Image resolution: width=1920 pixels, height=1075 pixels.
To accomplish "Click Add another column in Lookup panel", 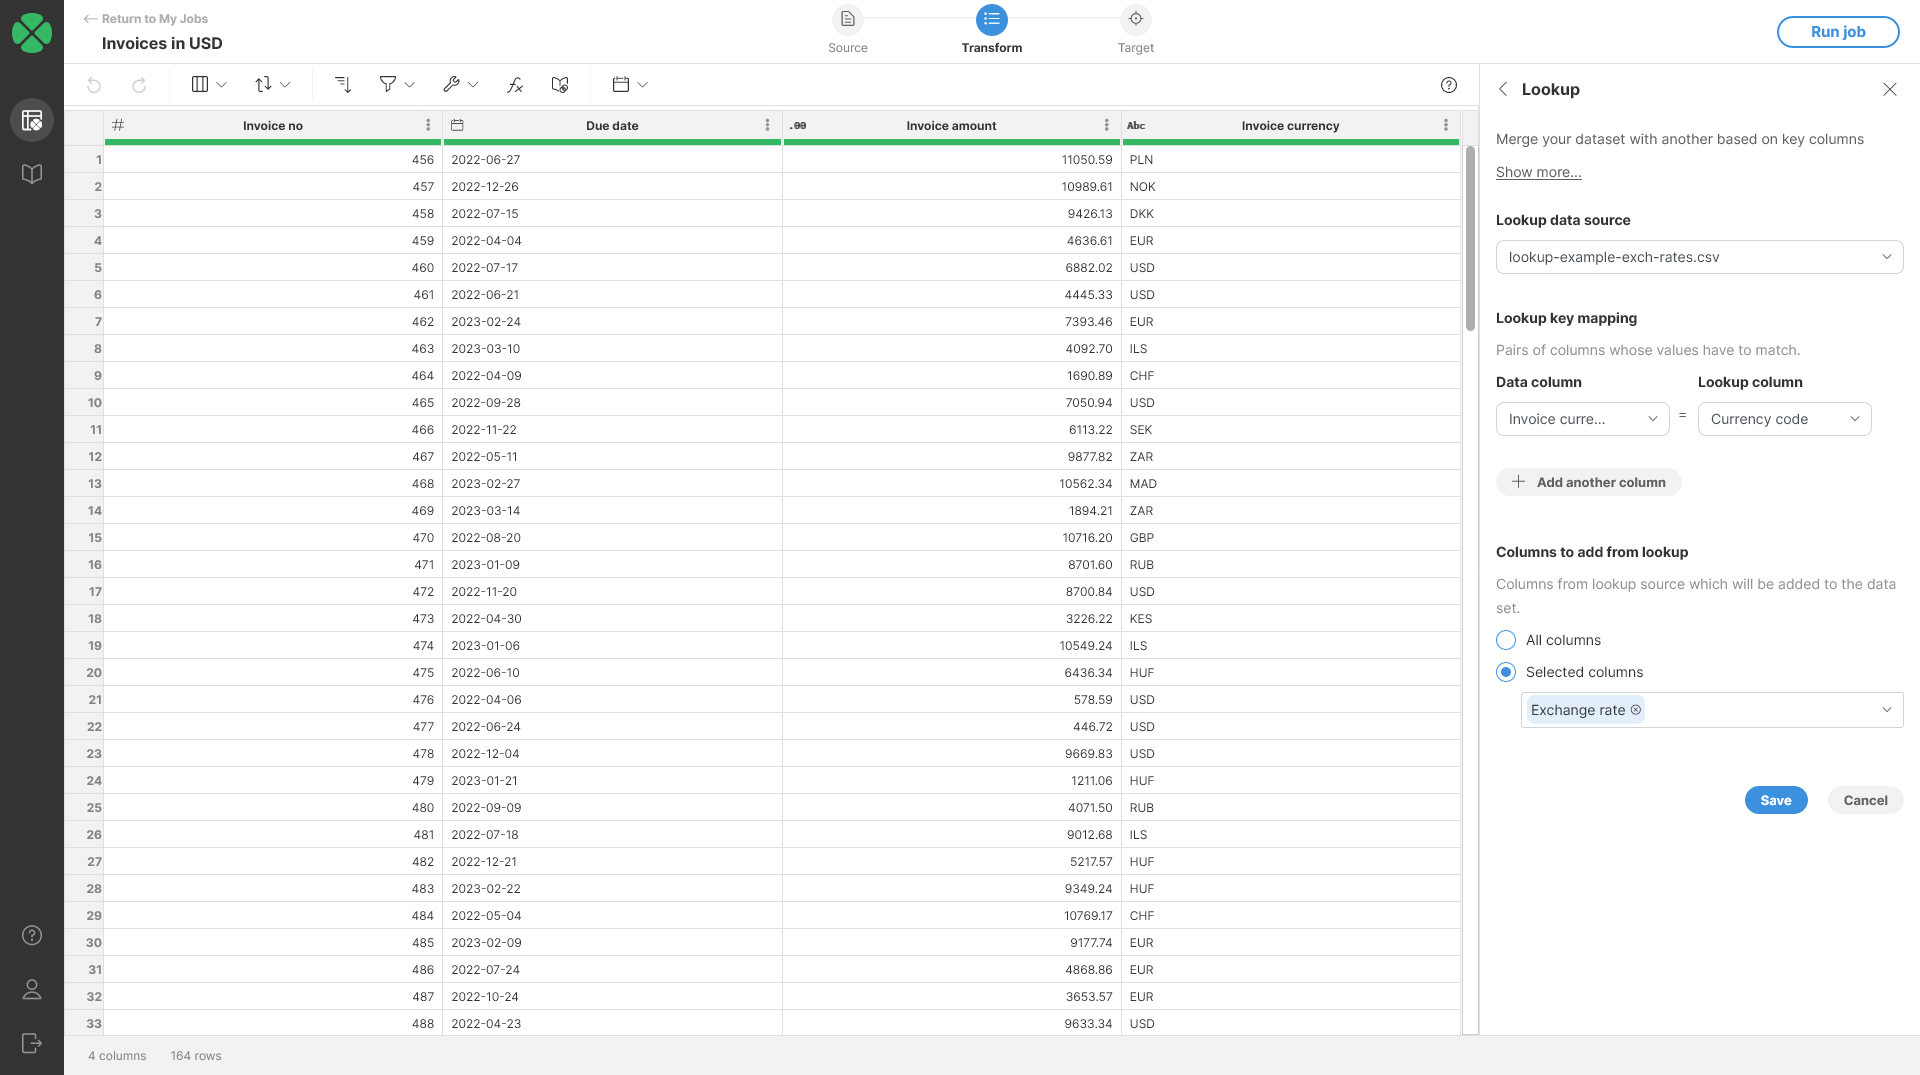I will click(1588, 482).
